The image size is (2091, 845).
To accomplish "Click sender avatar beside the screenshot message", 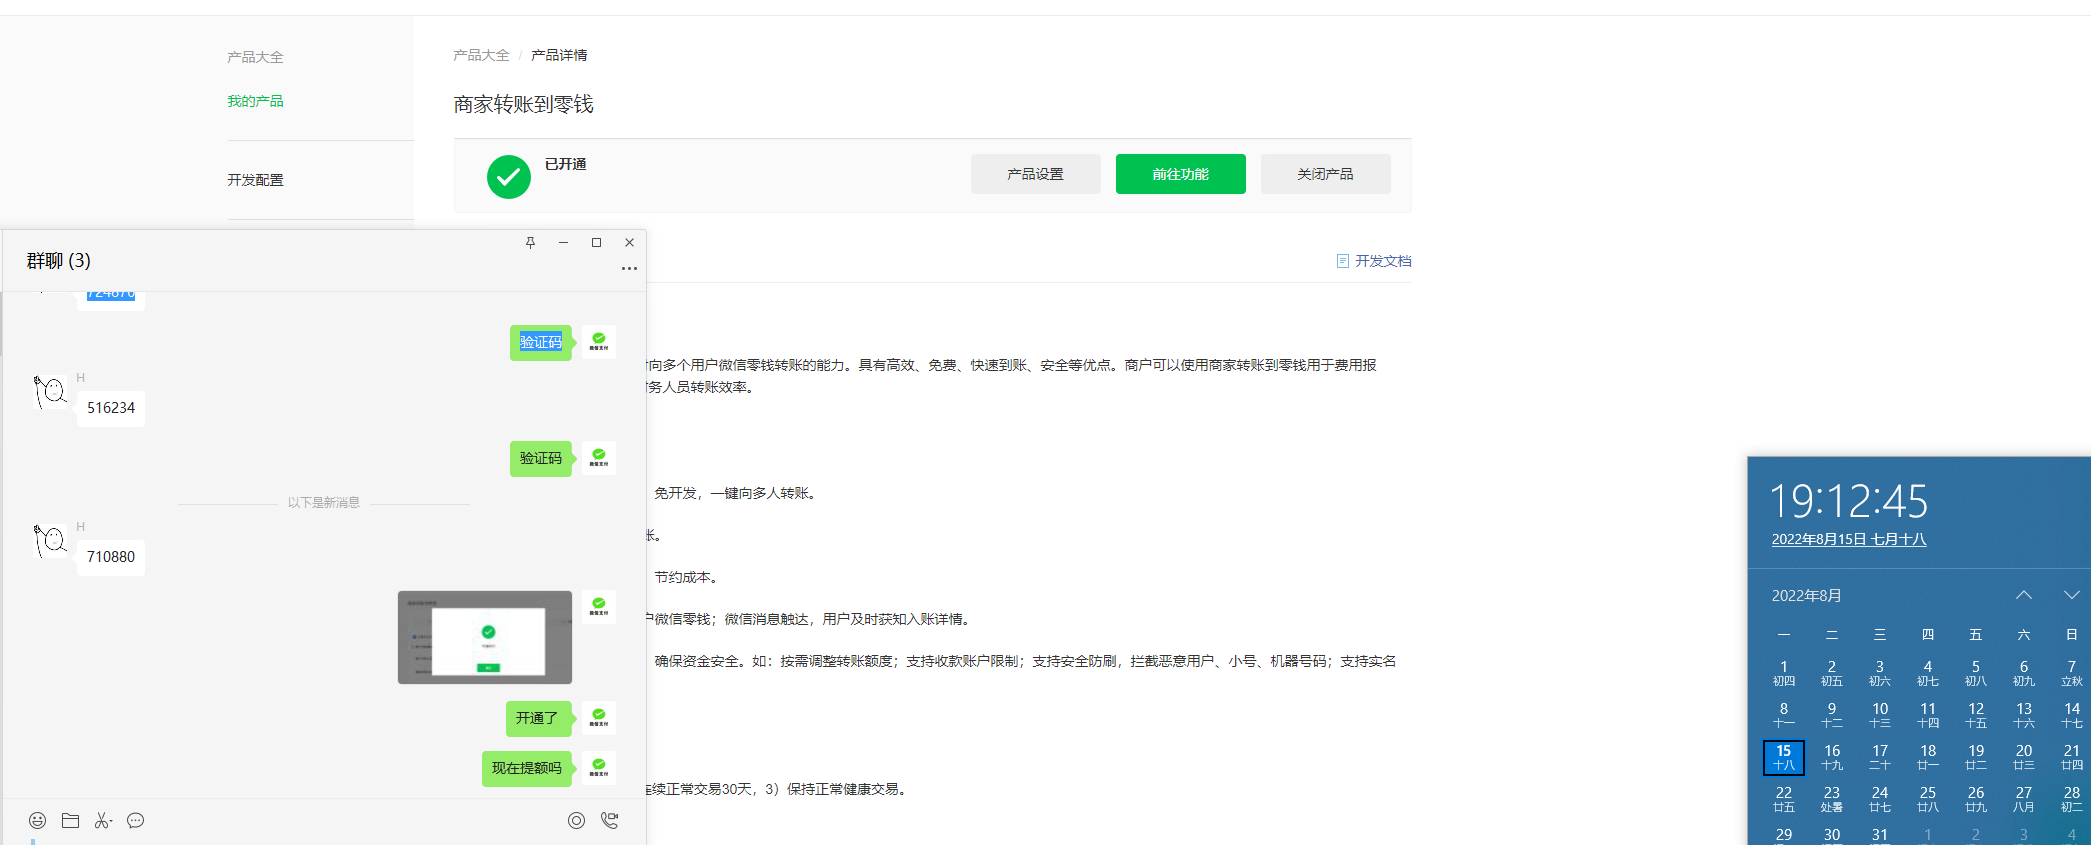I will click(599, 606).
